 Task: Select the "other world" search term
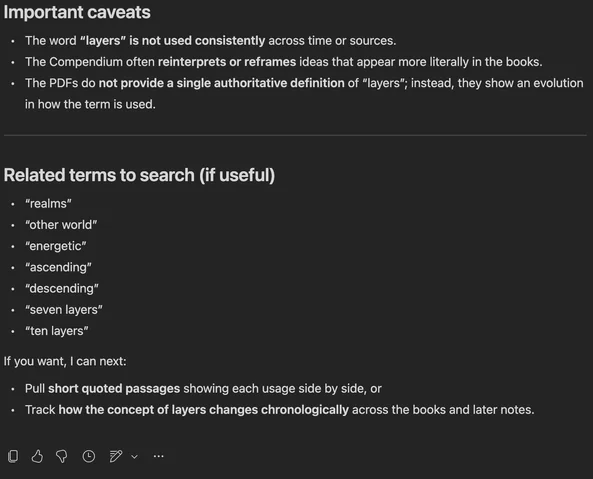pos(61,225)
